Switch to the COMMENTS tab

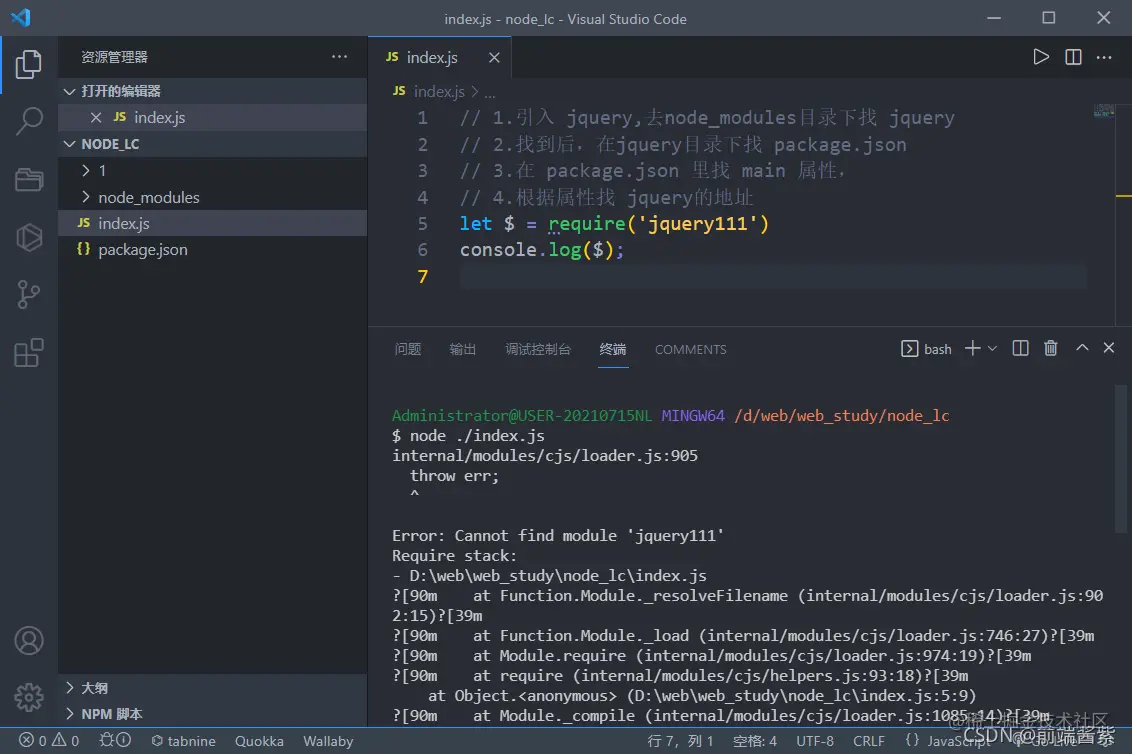690,350
